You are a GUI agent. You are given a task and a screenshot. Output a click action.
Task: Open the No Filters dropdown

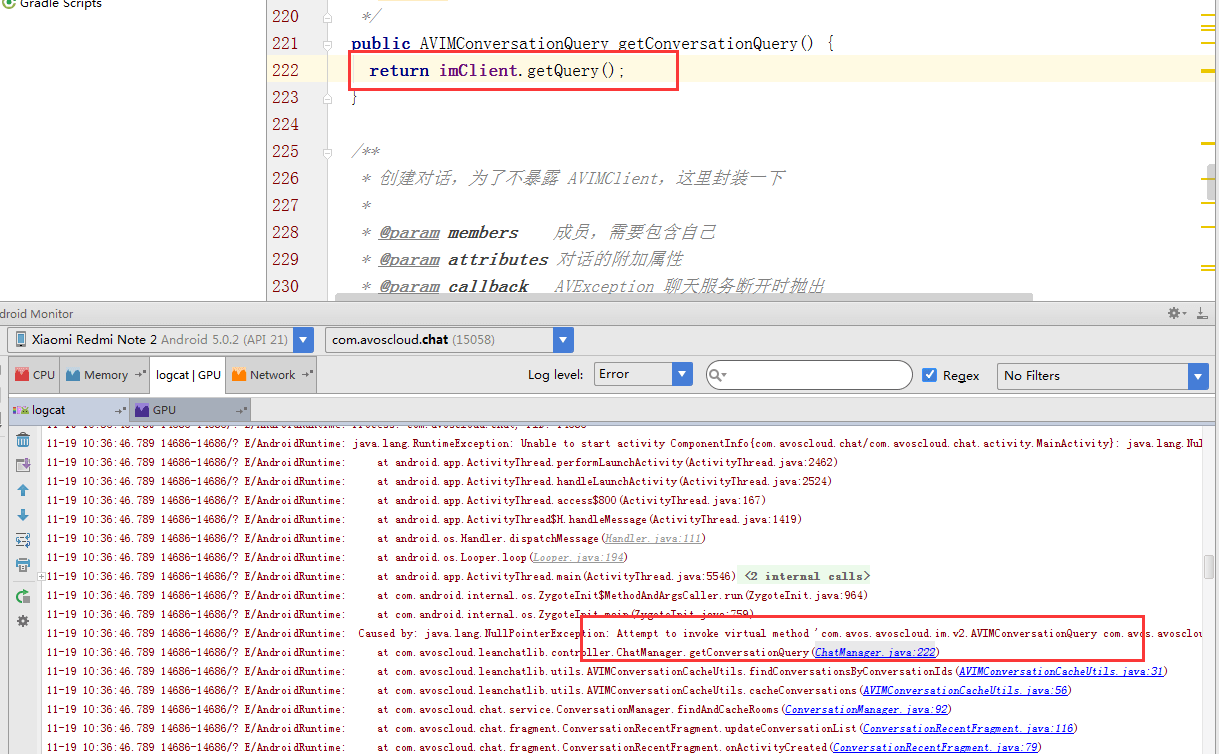click(1198, 376)
